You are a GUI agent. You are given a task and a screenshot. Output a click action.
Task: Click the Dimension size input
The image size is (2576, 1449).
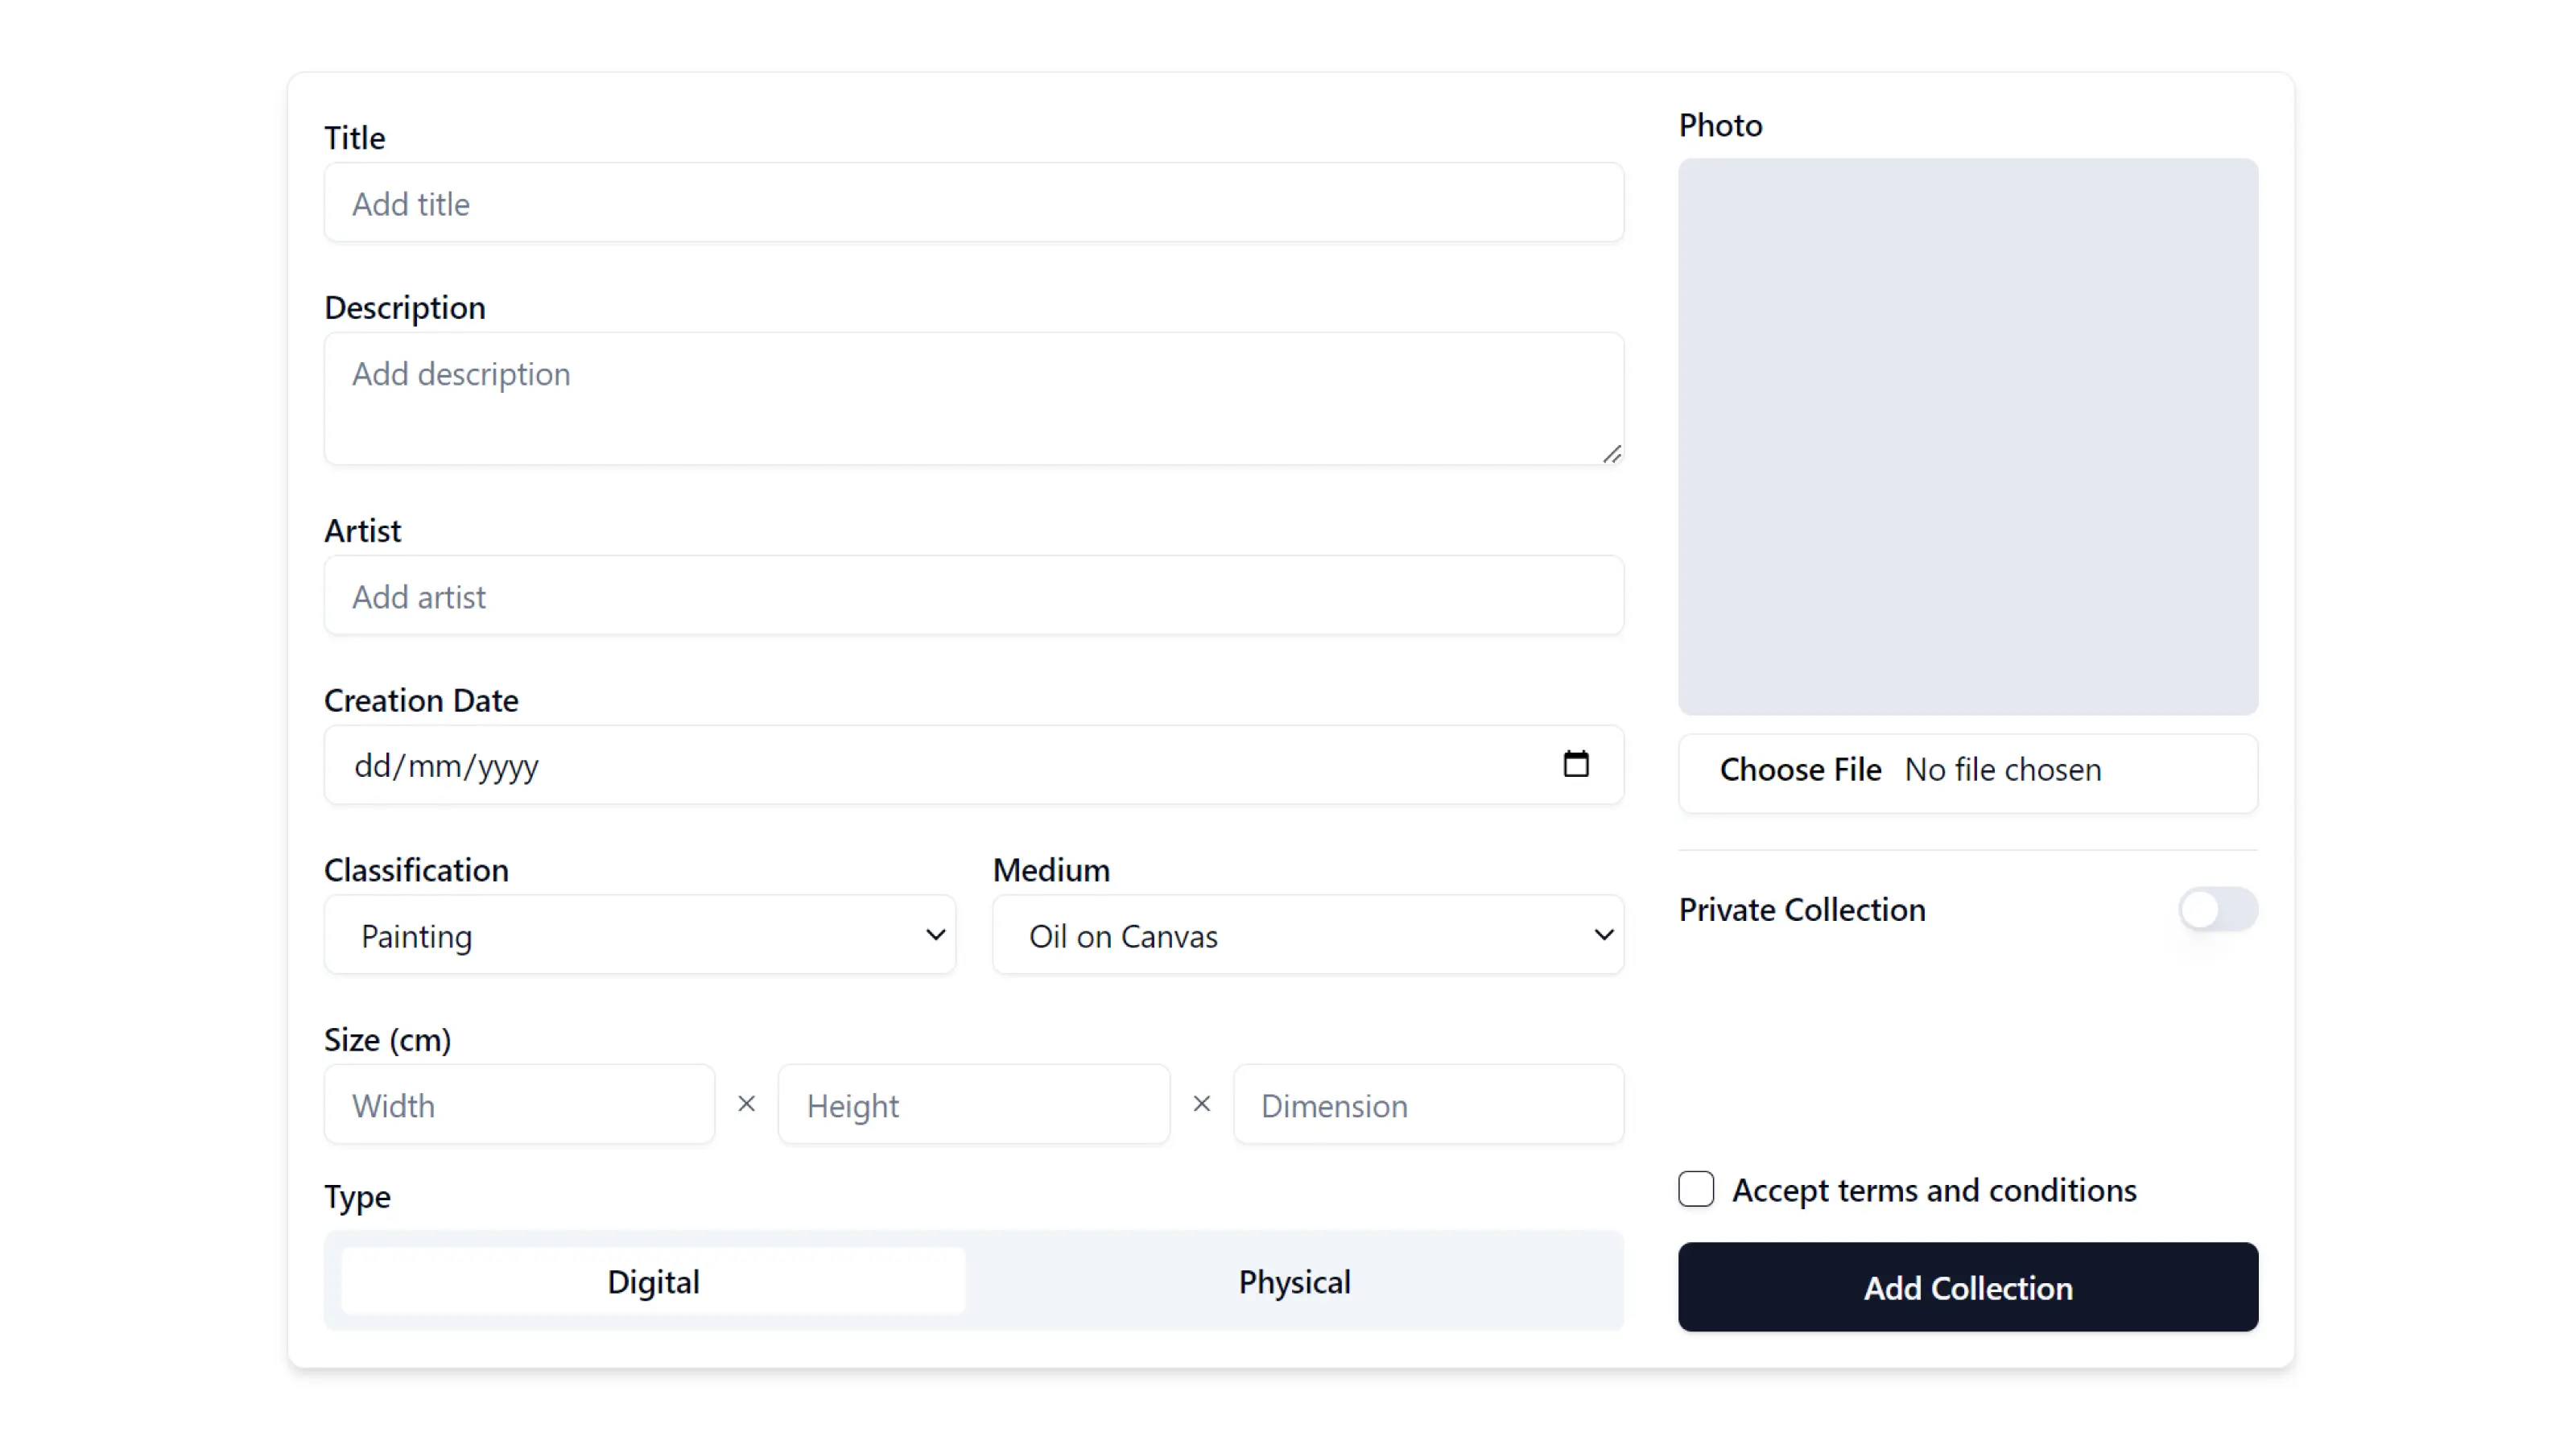[x=1428, y=1105]
